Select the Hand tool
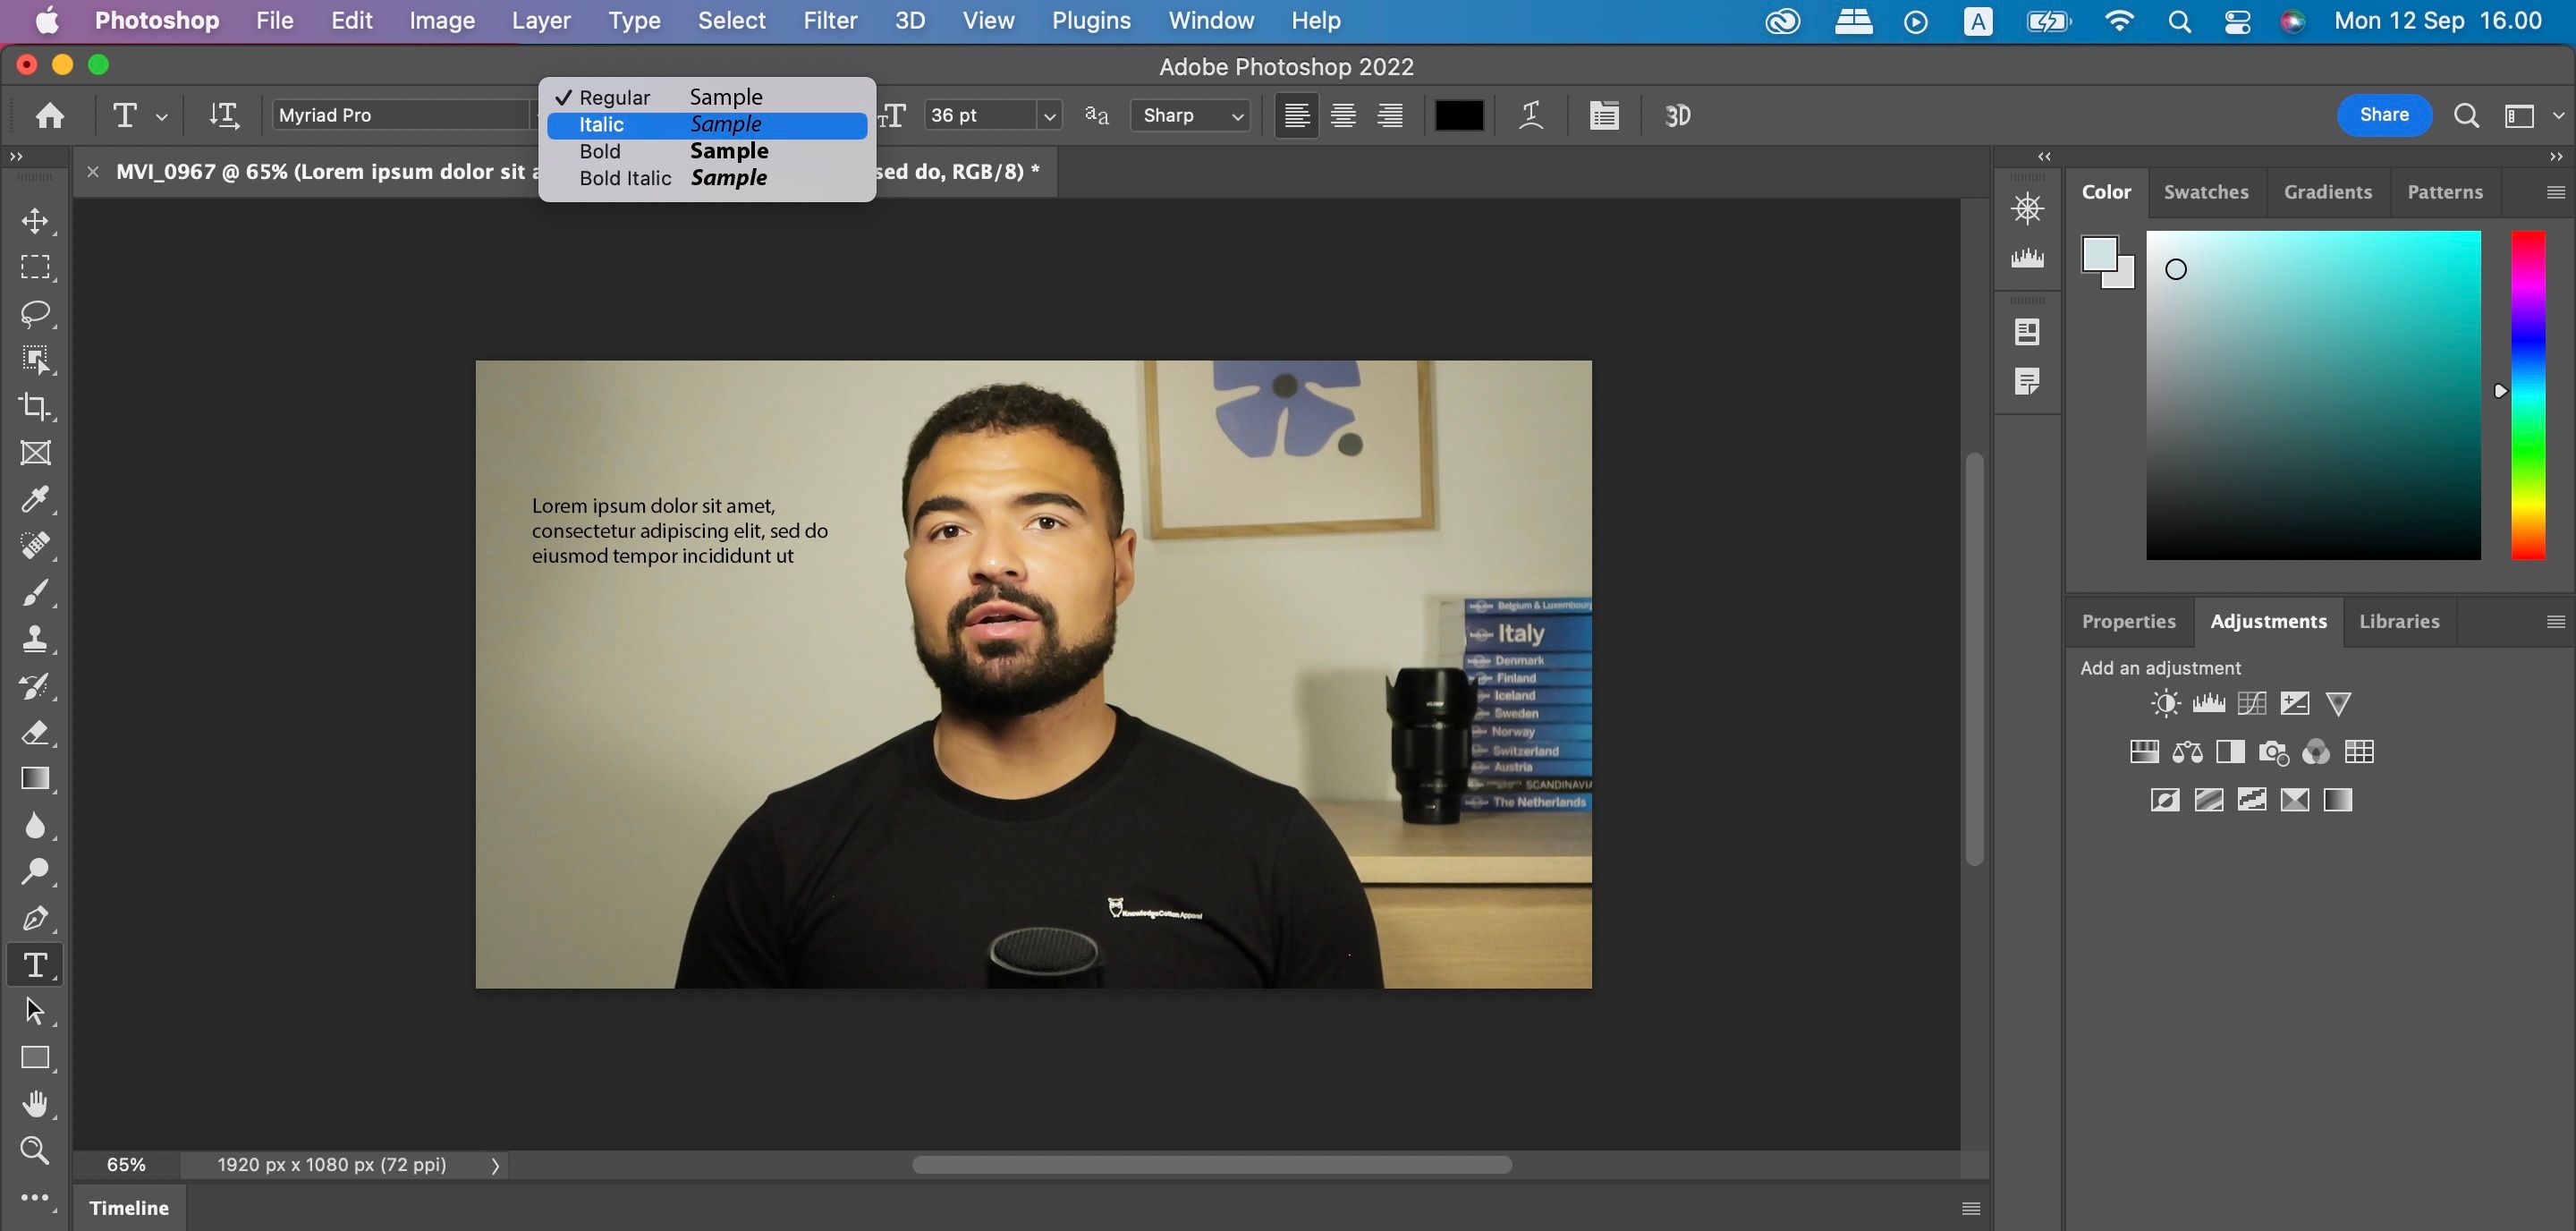 click(x=35, y=1104)
